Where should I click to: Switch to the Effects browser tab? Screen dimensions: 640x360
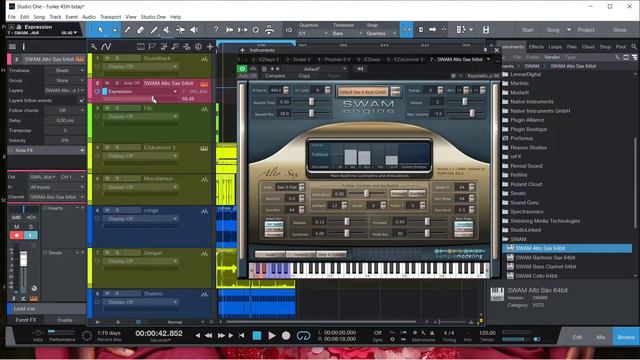(536, 47)
